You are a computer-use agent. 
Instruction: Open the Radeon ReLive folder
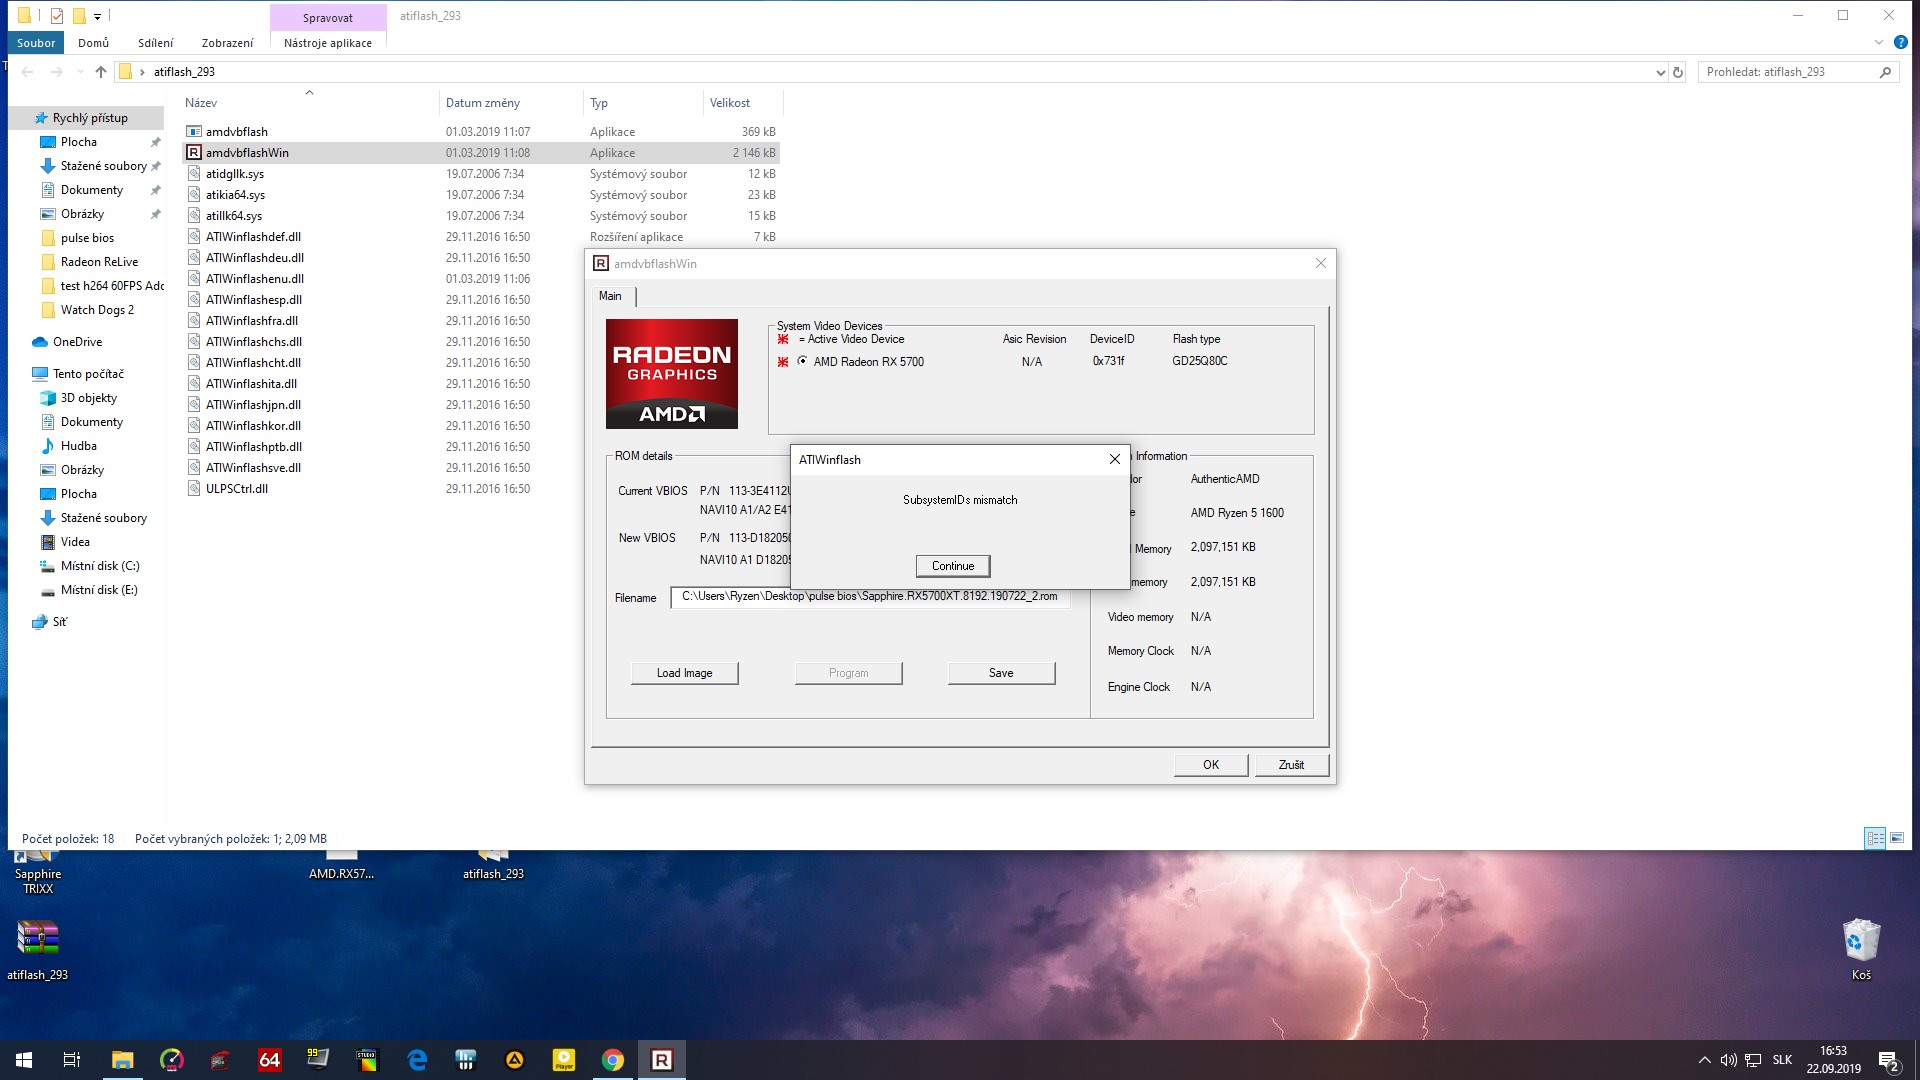pos(99,262)
